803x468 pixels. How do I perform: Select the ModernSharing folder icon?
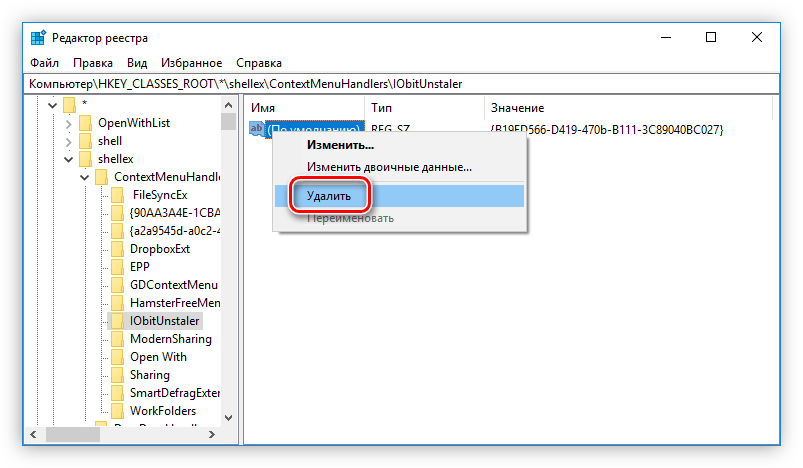[x=117, y=339]
